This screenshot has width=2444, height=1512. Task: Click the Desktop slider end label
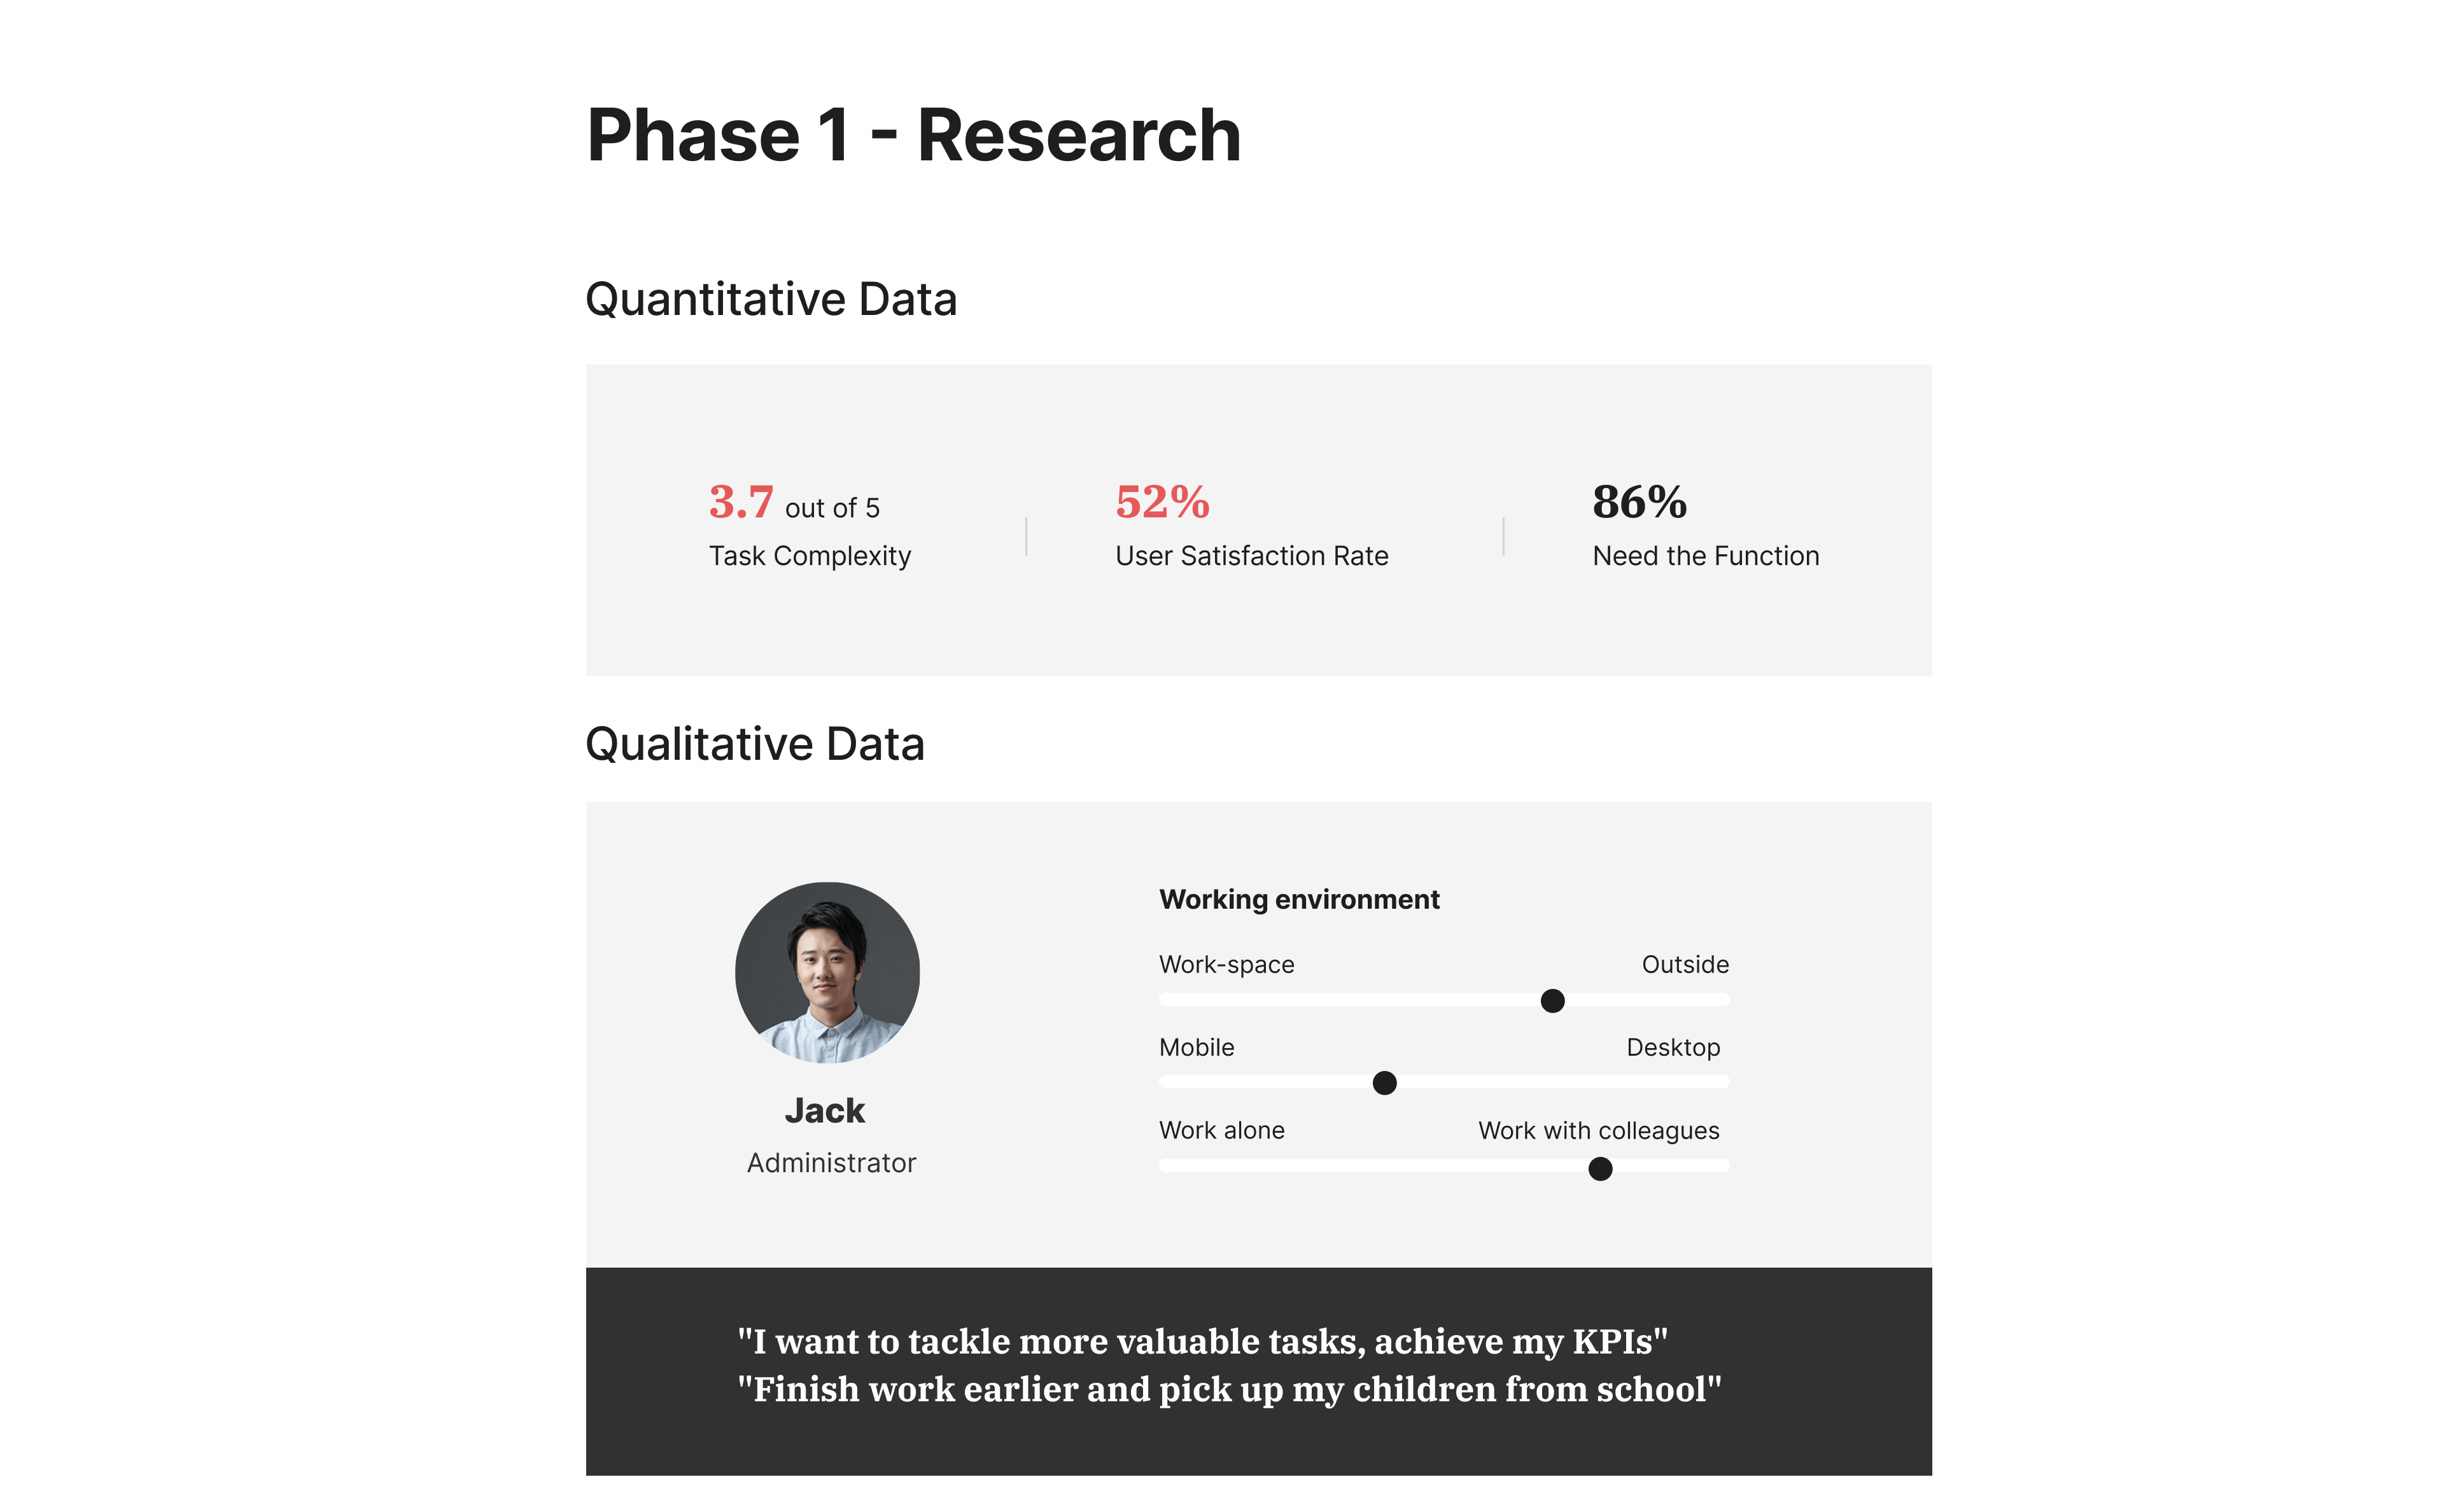1673,1048
